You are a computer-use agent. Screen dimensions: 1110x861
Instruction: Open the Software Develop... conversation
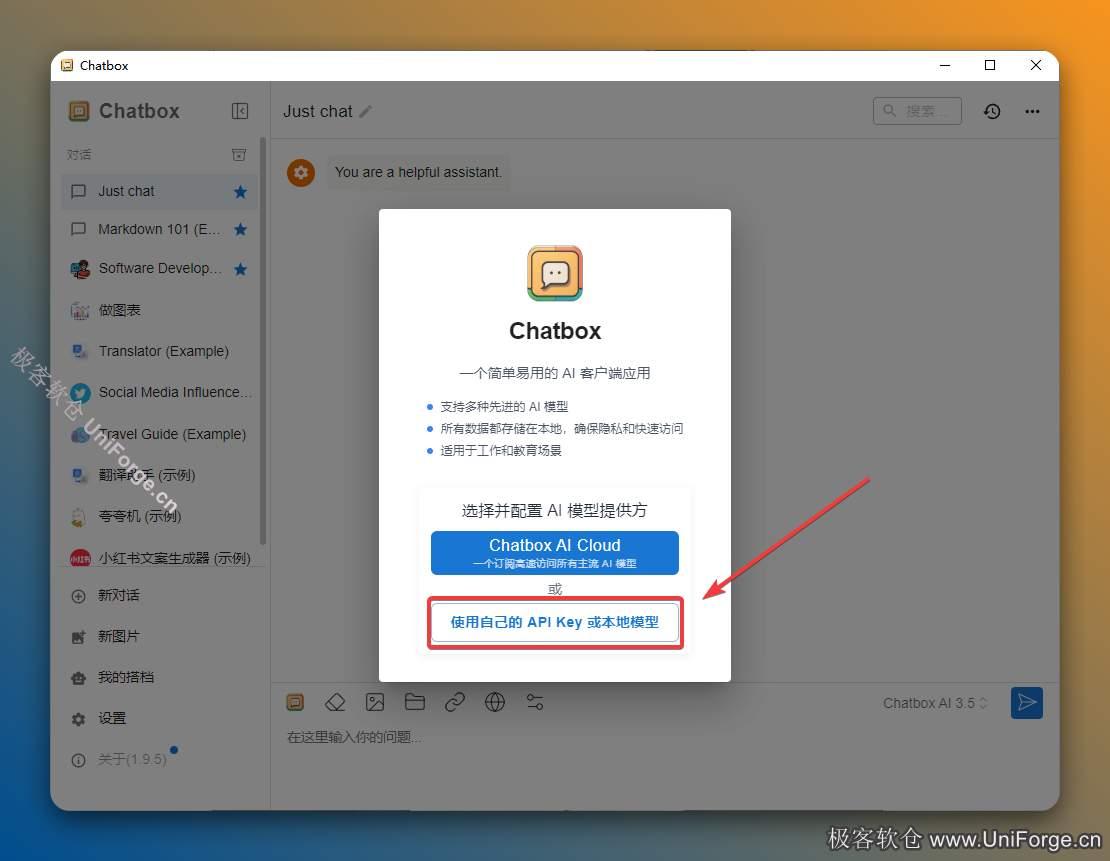coord(160,268)
